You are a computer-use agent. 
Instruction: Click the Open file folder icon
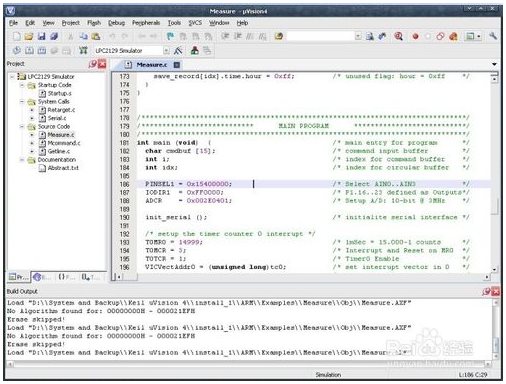click(29, 36)
